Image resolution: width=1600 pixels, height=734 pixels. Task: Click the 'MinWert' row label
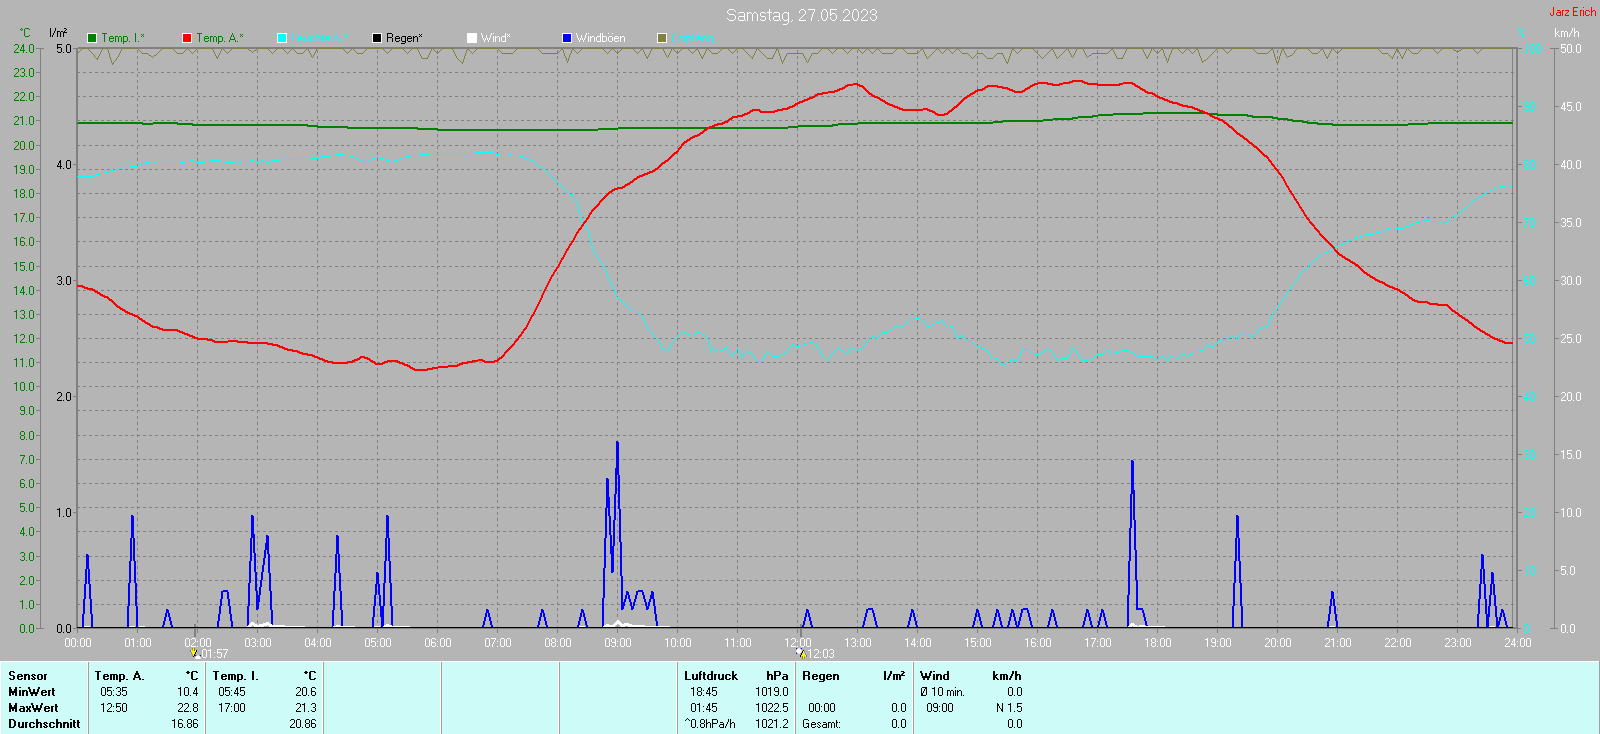click(x=32, y=692)
